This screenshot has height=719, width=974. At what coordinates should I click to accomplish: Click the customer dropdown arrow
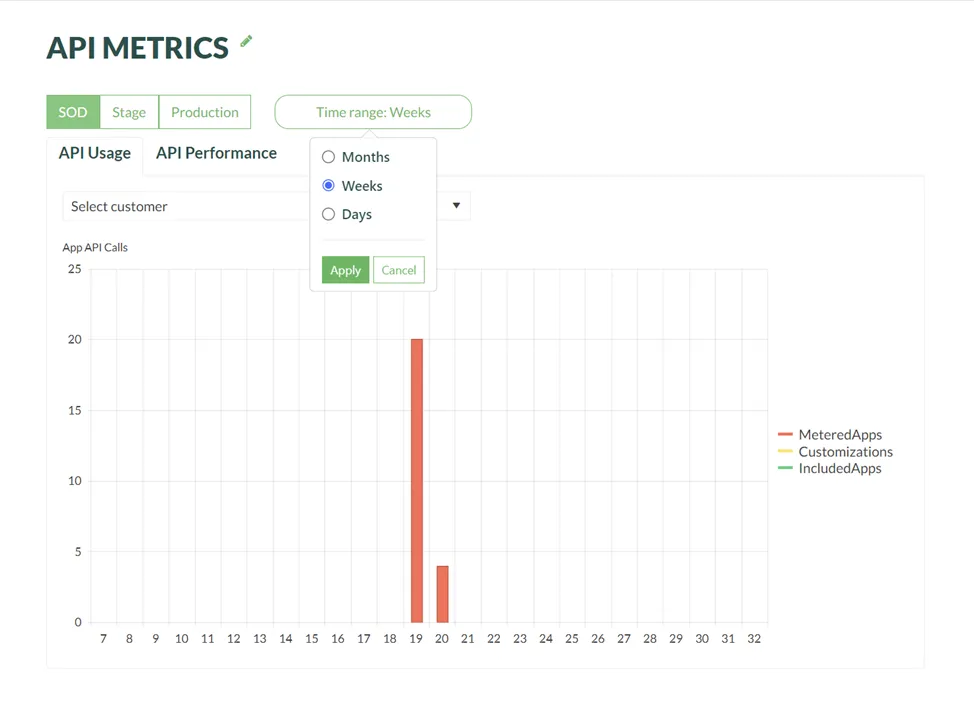(456, 206)
